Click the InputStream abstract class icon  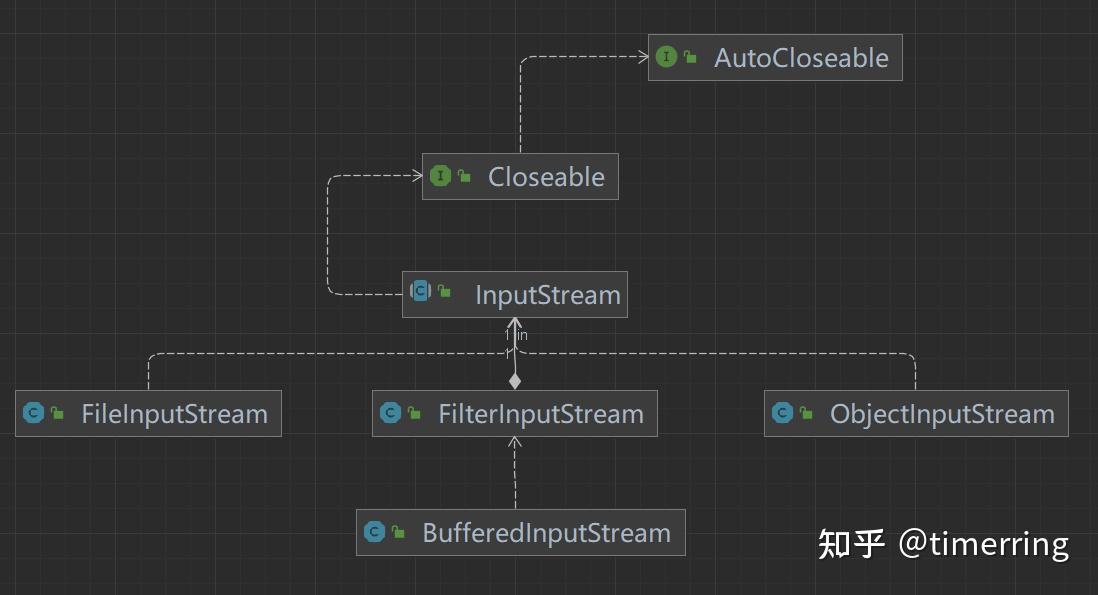click(421, 290)
